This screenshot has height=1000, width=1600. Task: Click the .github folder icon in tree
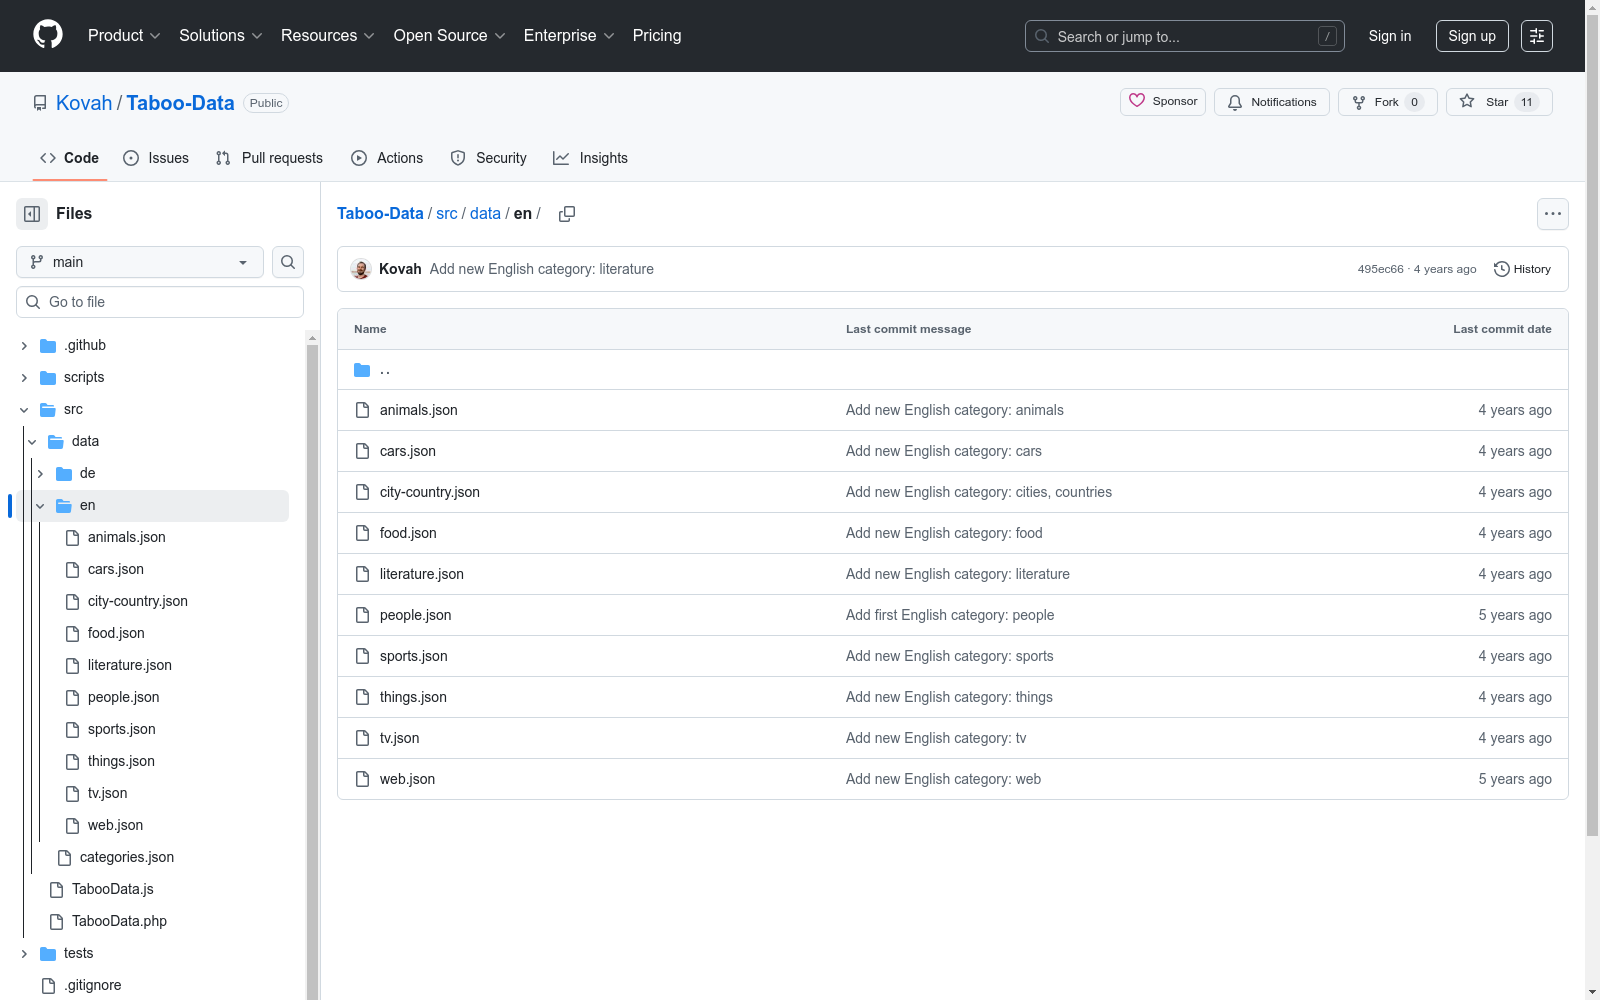(x=48, y=346)
